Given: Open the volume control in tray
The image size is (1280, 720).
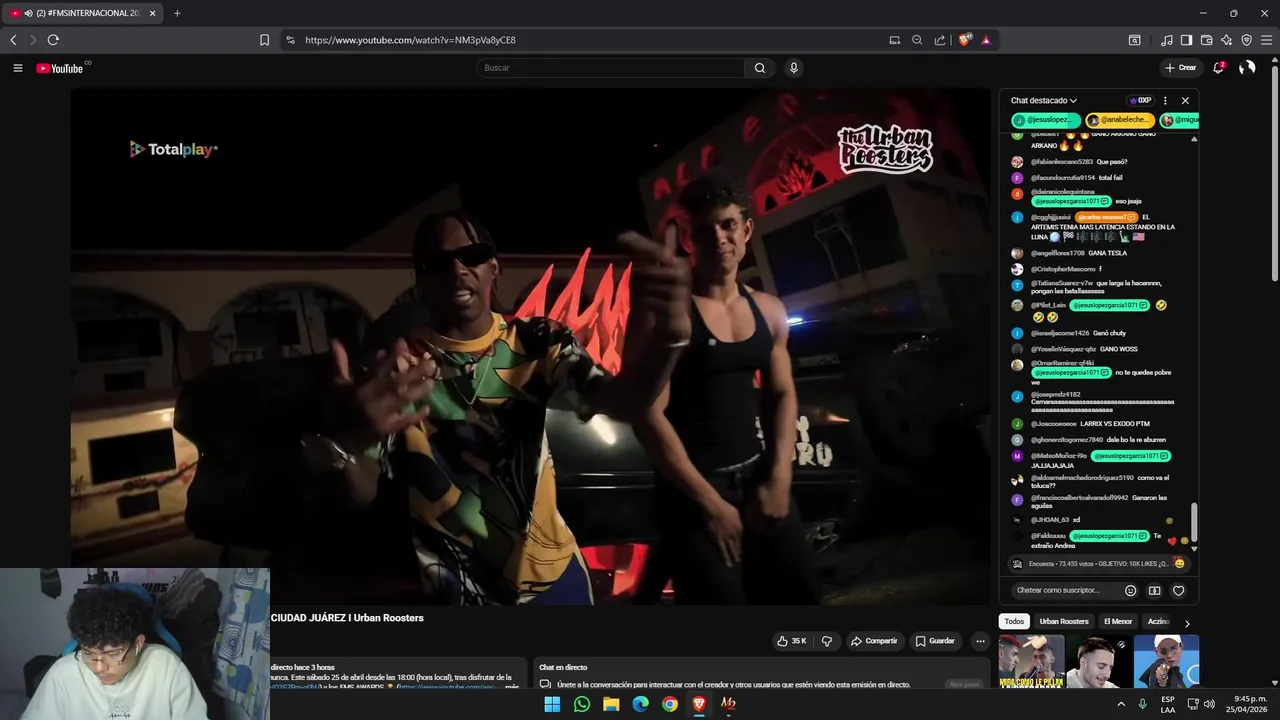Looking at the screenshot, I should pyautogui.click(x=1209, y=704).
